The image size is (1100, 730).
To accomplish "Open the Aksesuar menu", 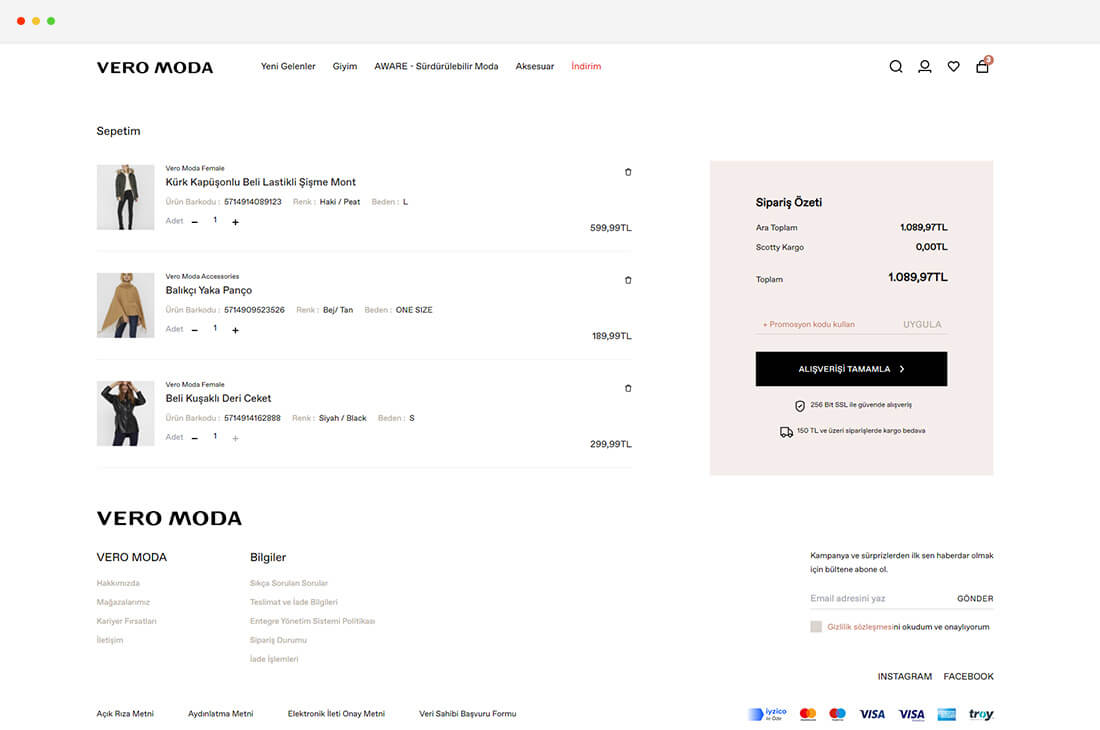I will [x=535, y=67].
